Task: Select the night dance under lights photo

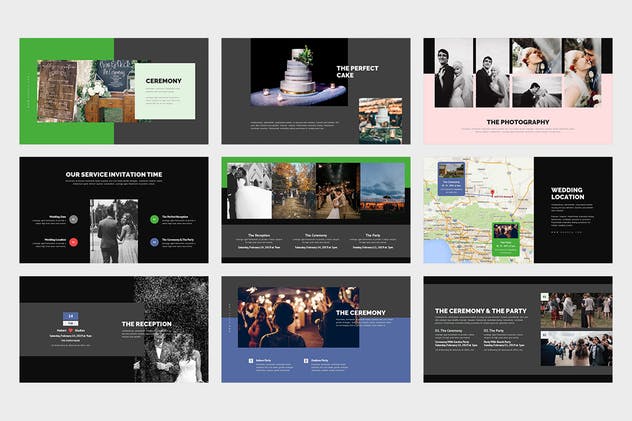Action: click(x=338, y=191)
